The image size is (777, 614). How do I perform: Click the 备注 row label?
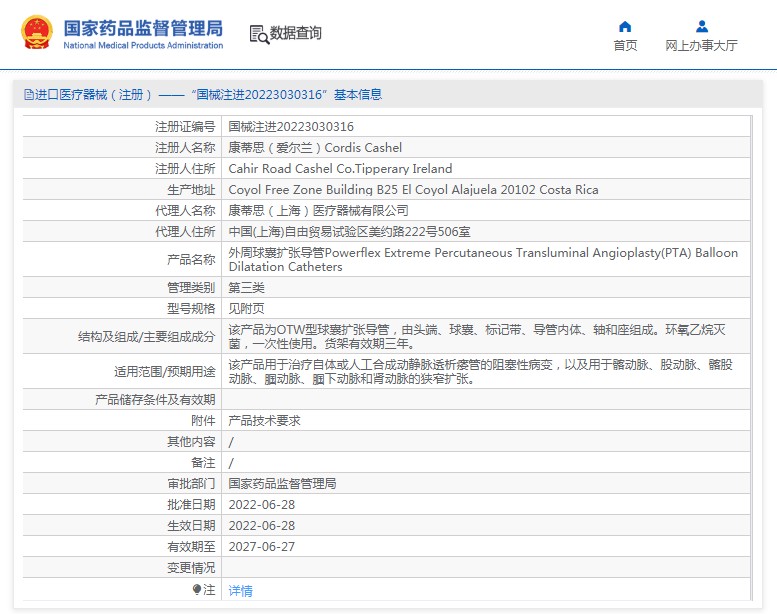203,463
